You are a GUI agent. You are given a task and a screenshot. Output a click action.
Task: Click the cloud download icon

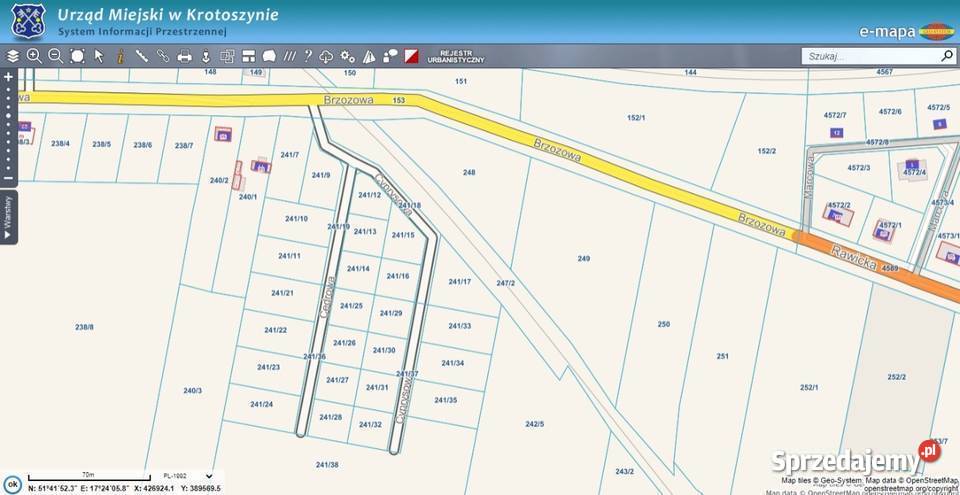click(326, 56)
